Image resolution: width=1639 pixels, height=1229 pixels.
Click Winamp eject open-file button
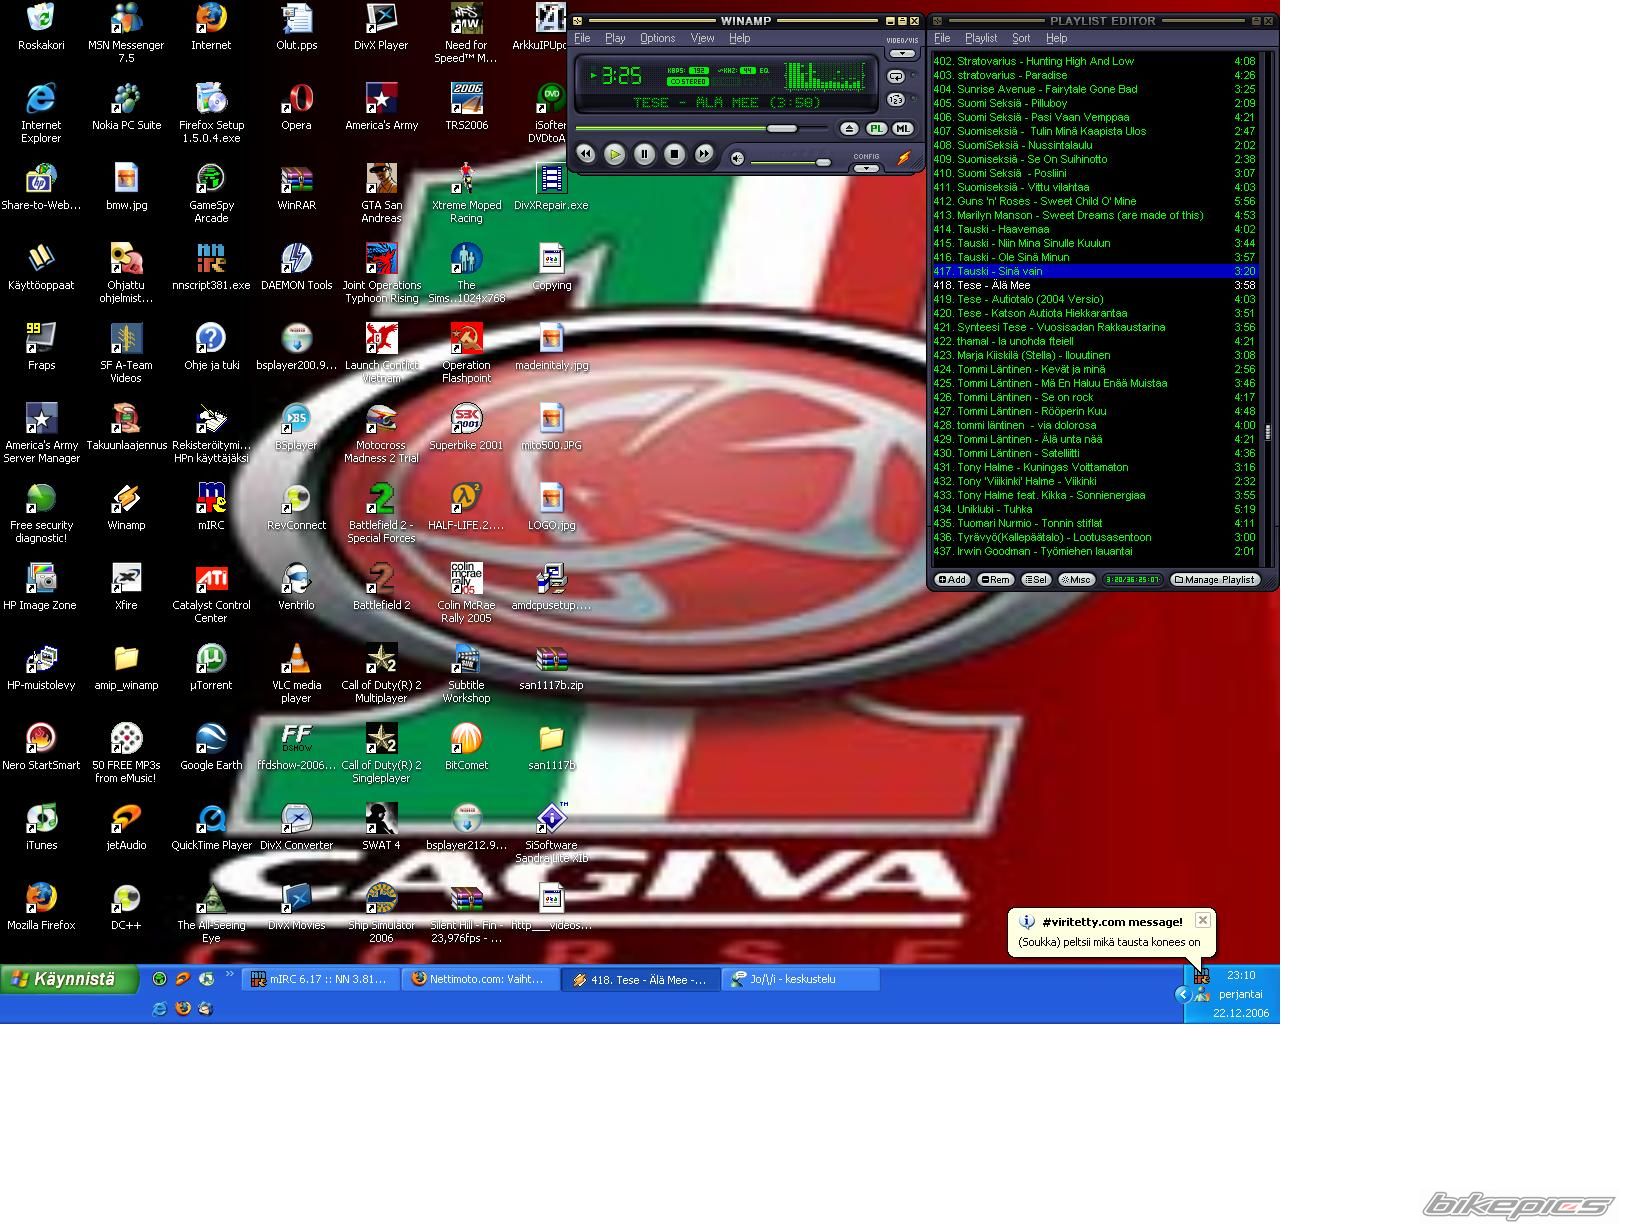[x=849, y=129]
